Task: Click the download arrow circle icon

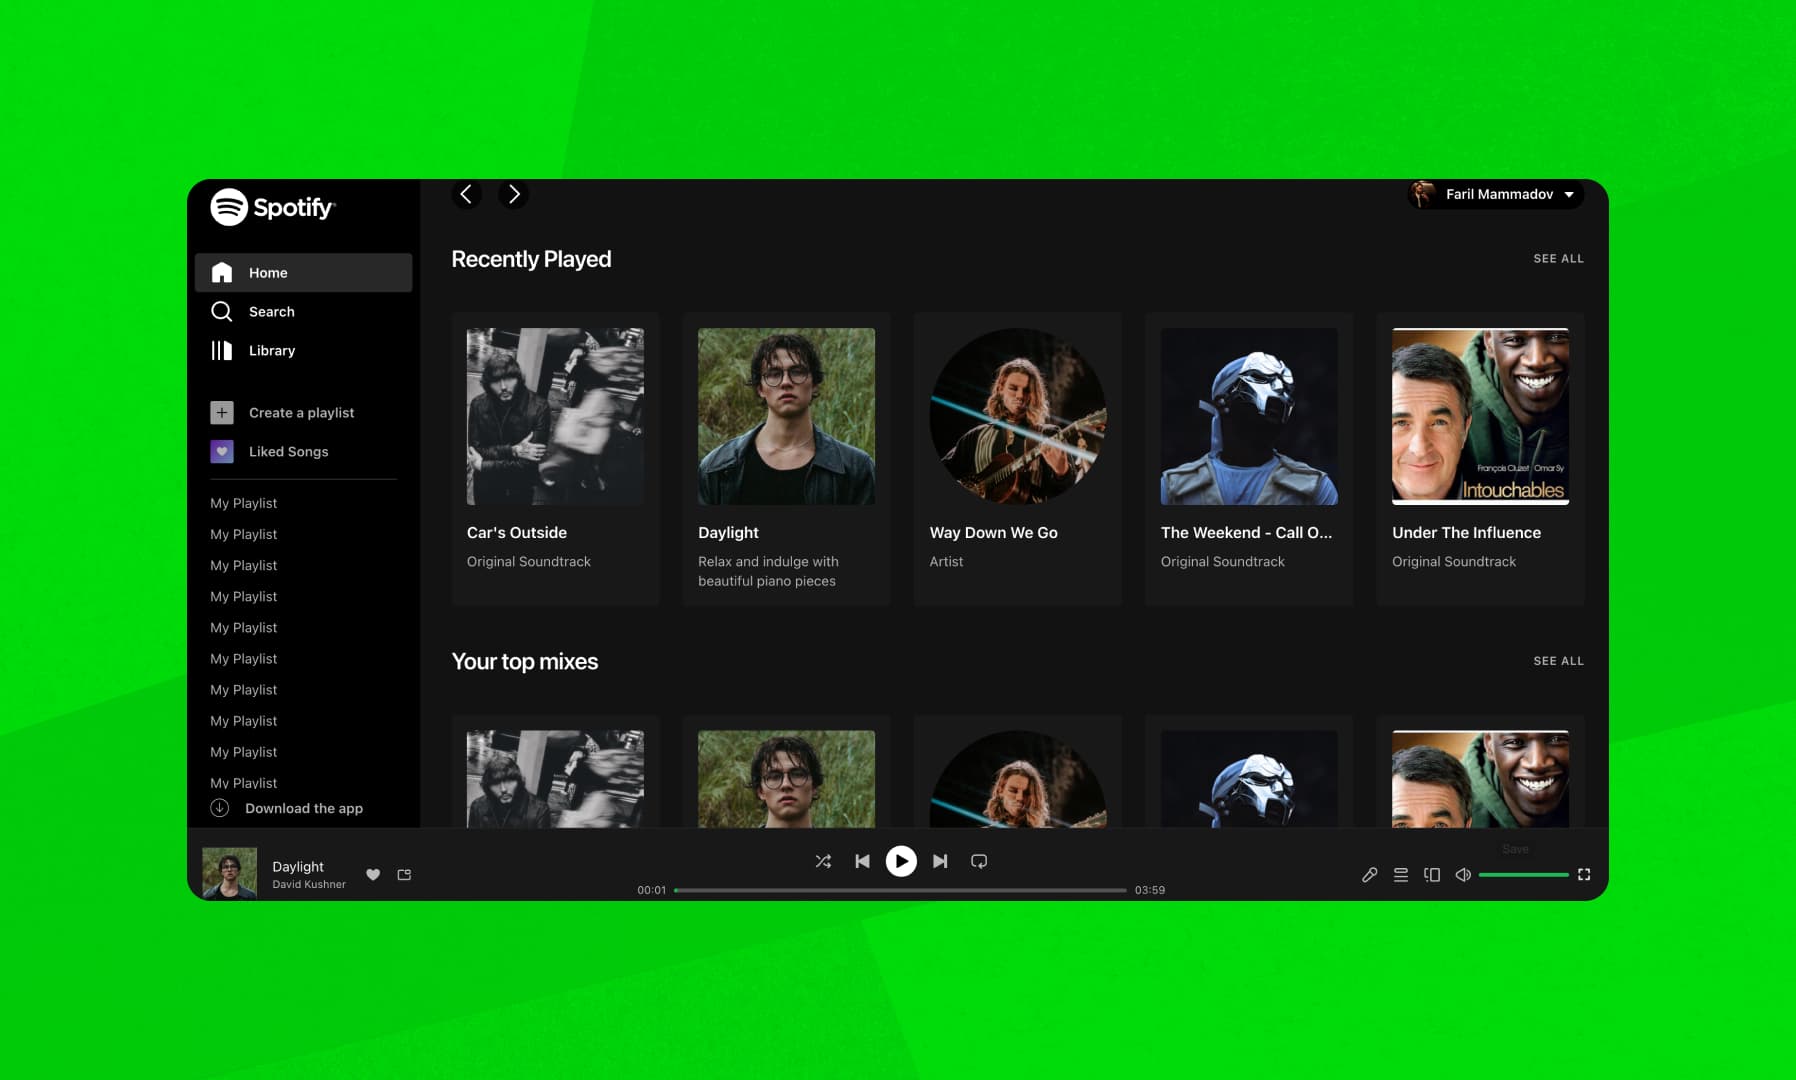Action: (220, 808)
